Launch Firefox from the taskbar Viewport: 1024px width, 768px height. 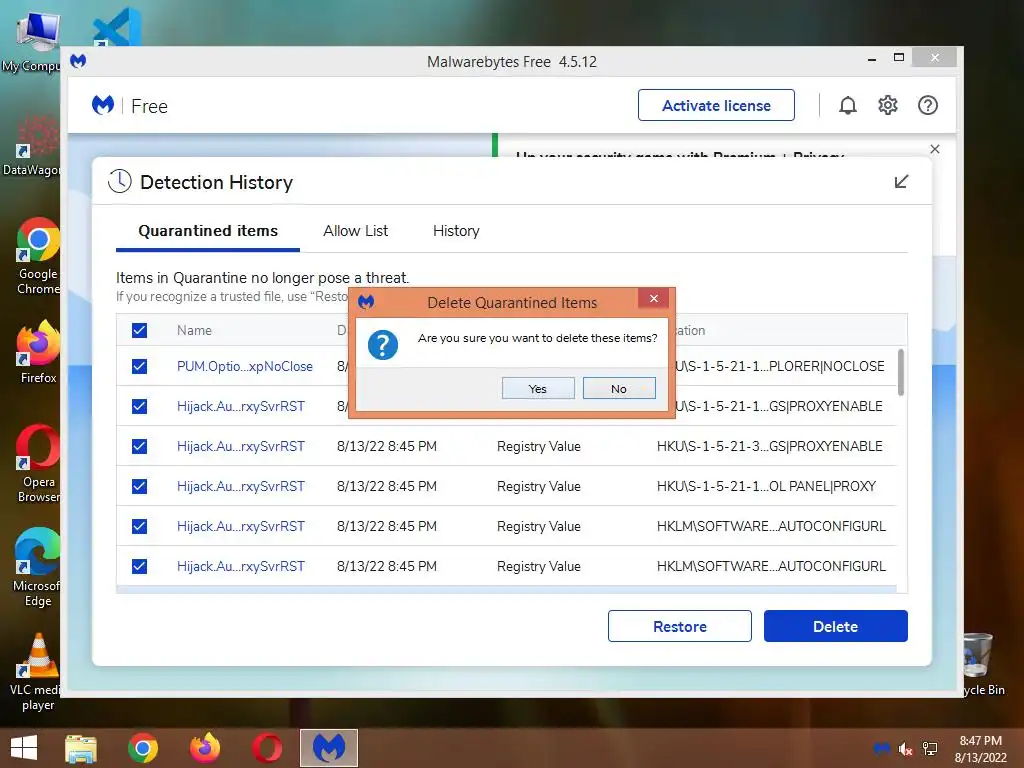[x=205, y=748]
